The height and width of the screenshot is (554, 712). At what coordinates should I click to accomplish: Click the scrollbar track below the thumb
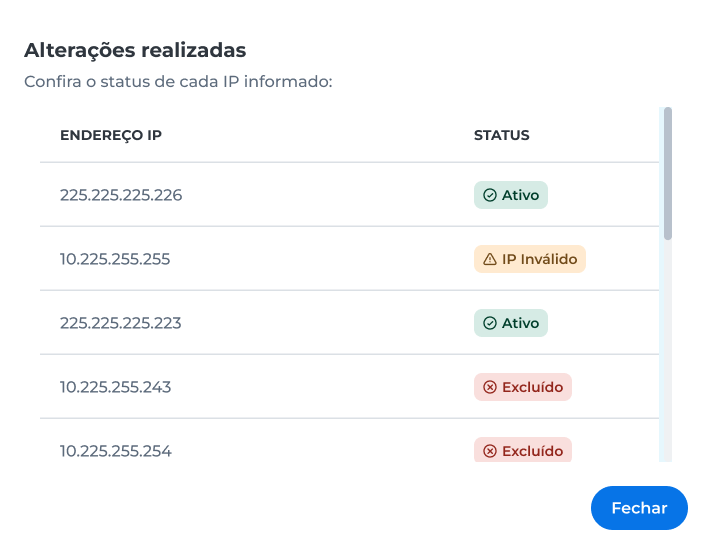(x=668, y=351)
